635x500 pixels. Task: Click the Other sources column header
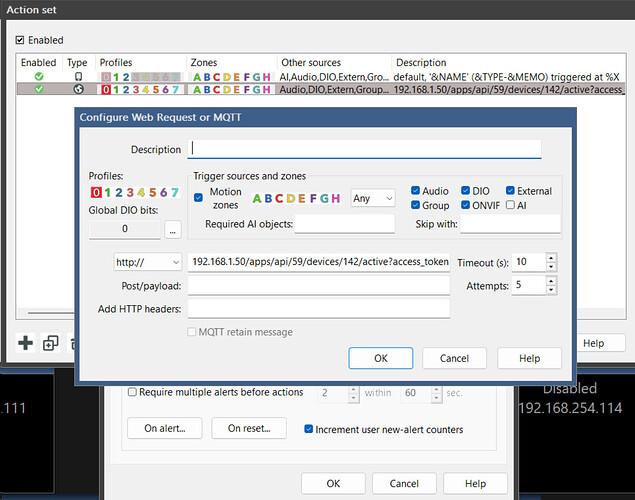pyautogui.click(x=310, y=62)
